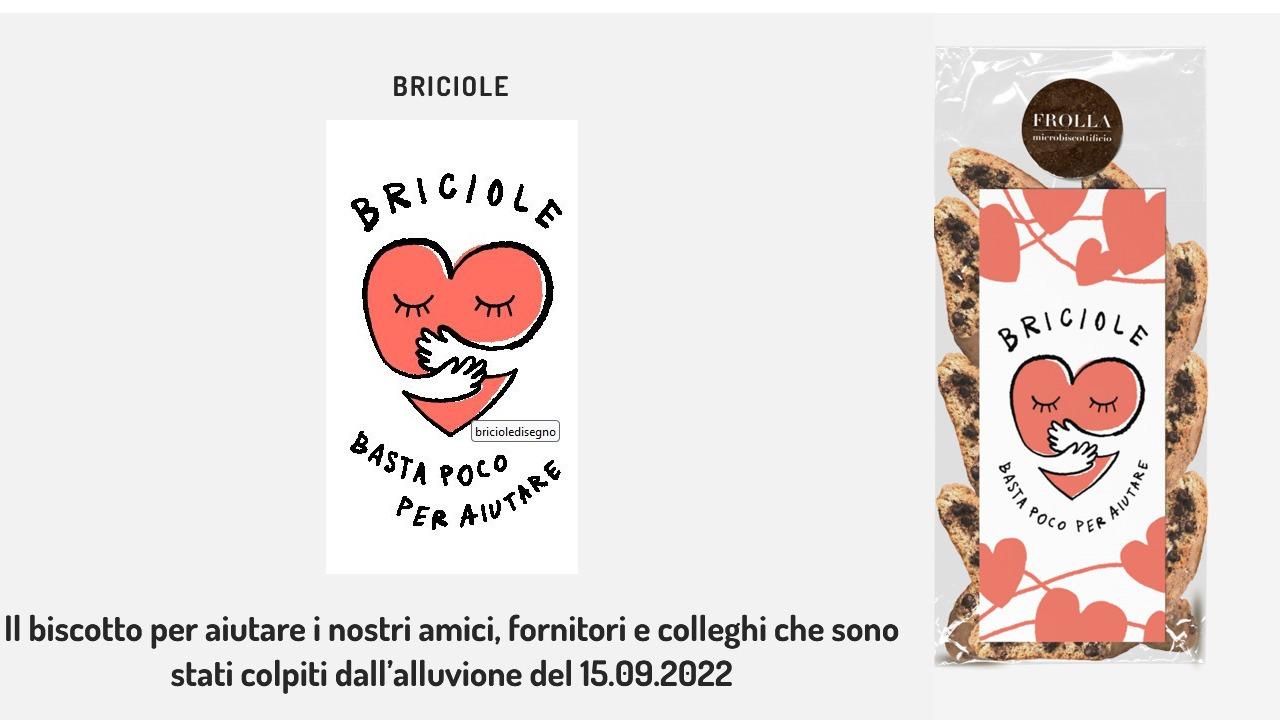Click the bricioledisegno tooltip label

pos(515,431)
